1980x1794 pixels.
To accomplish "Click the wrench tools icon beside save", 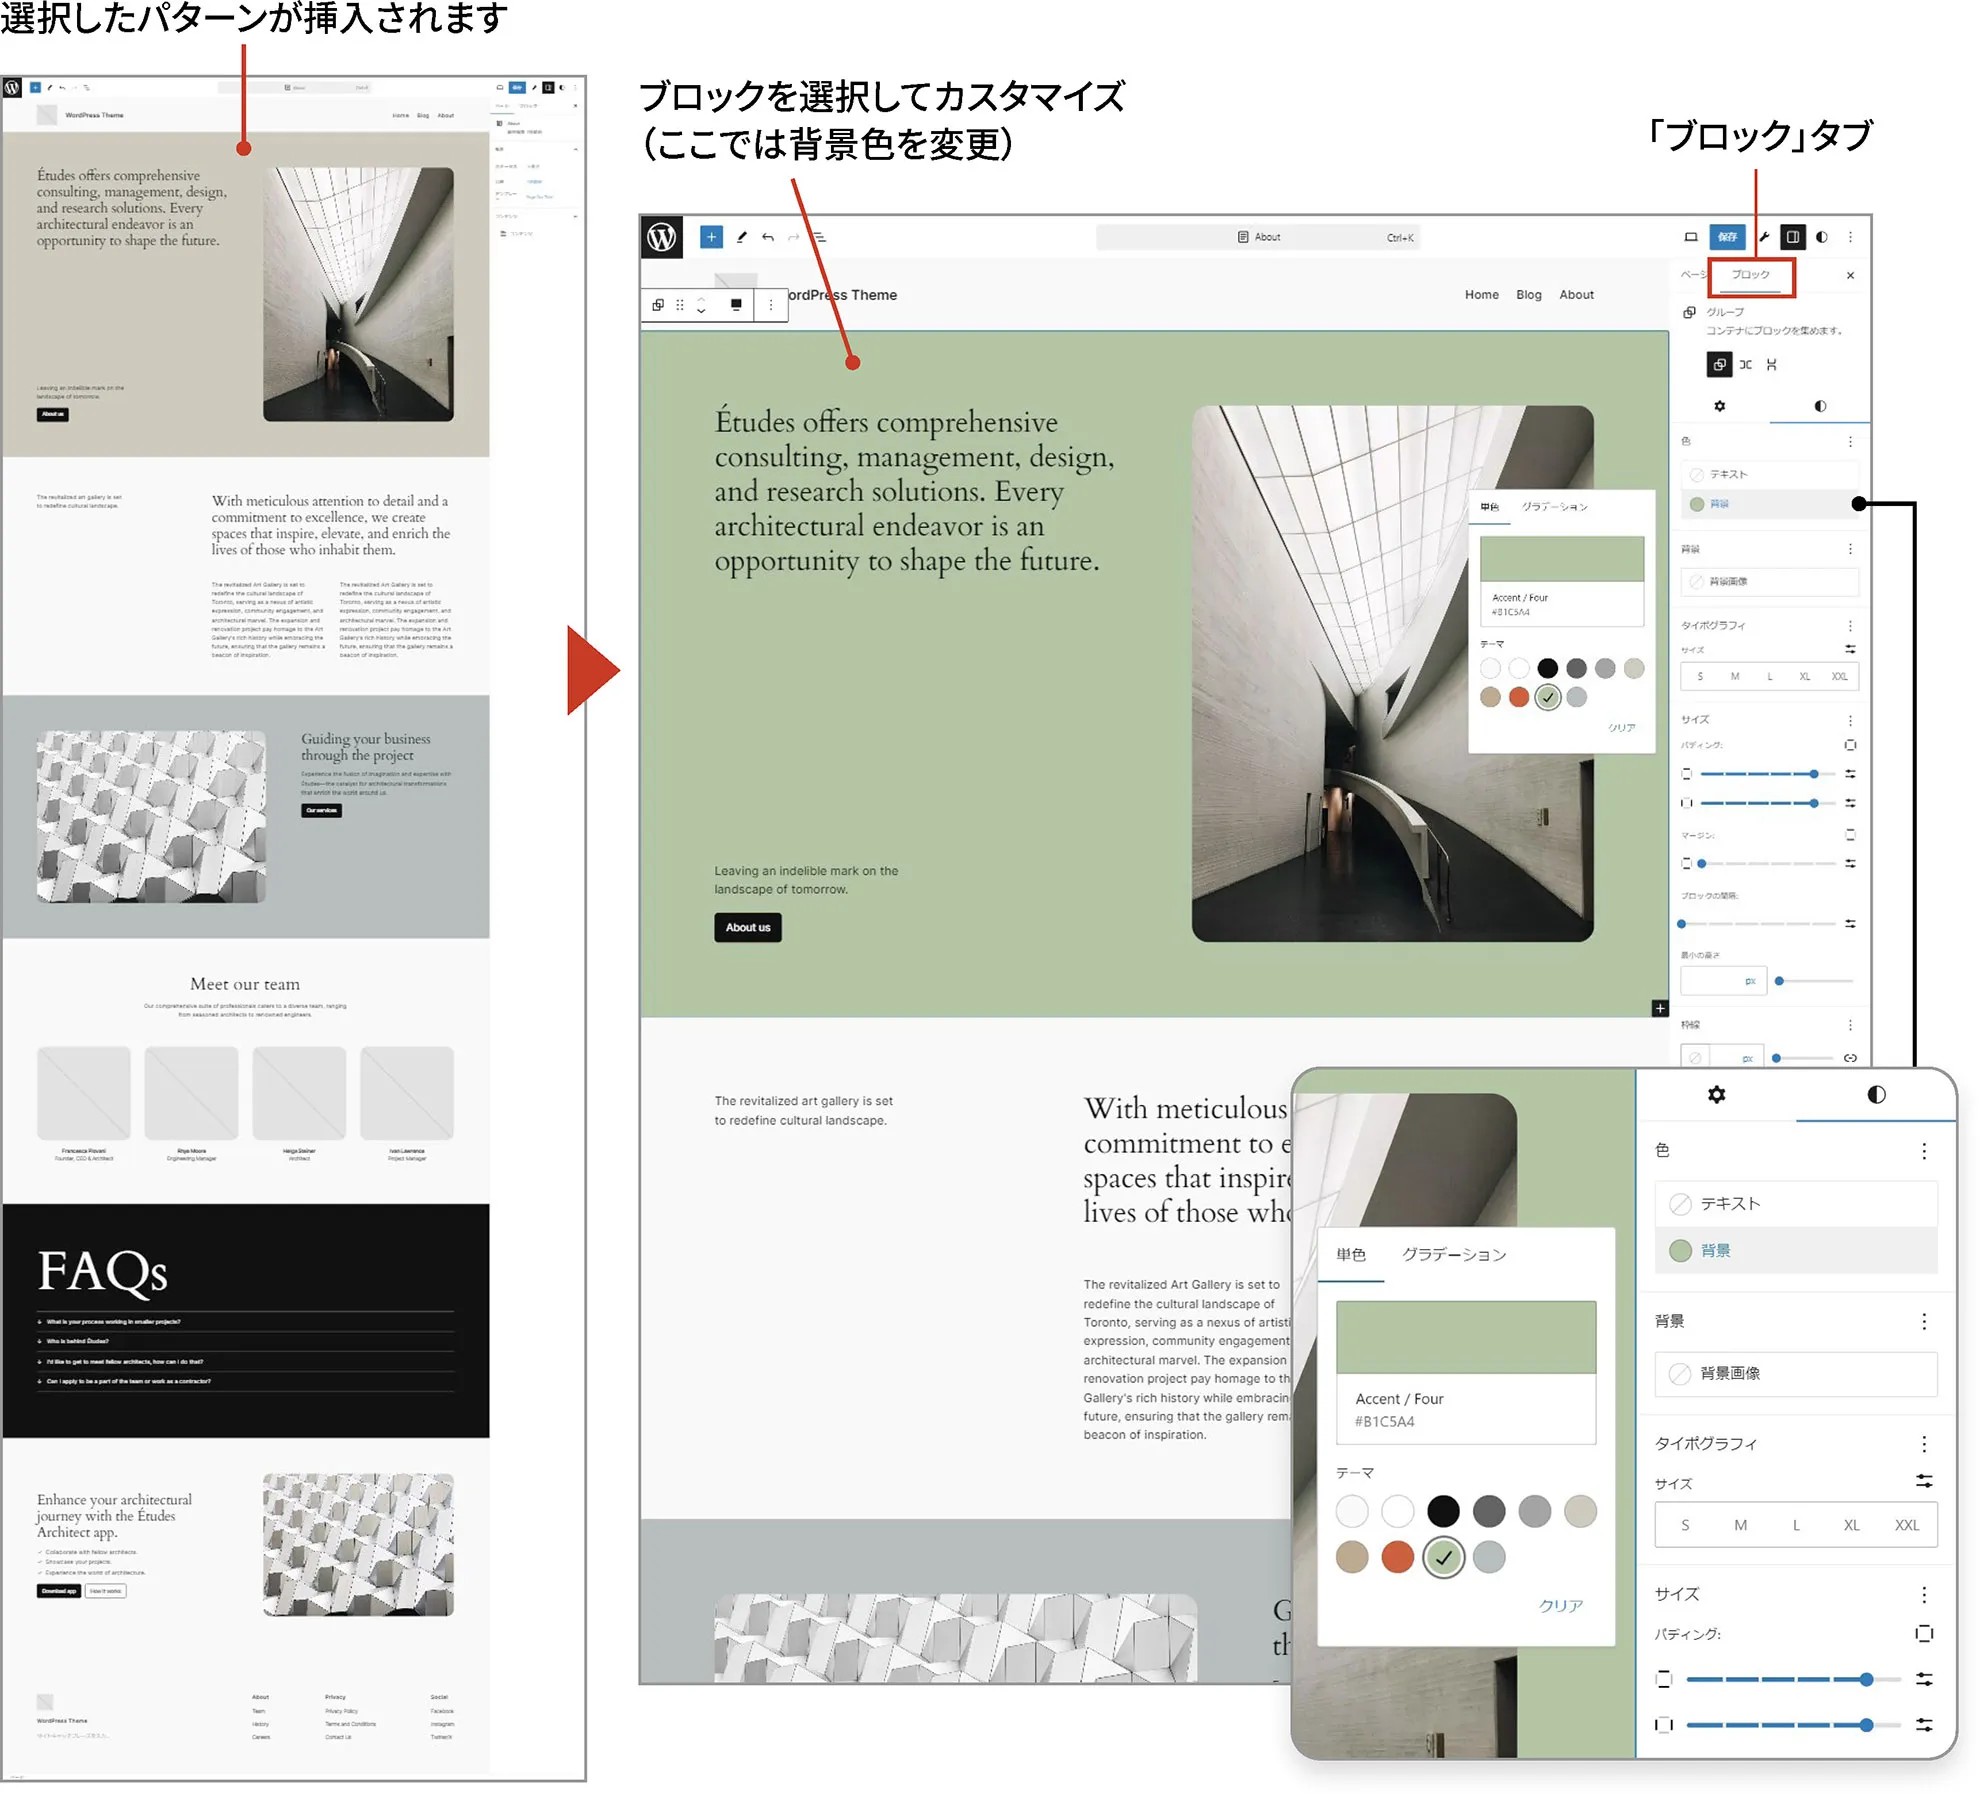I will [1765, 237].
